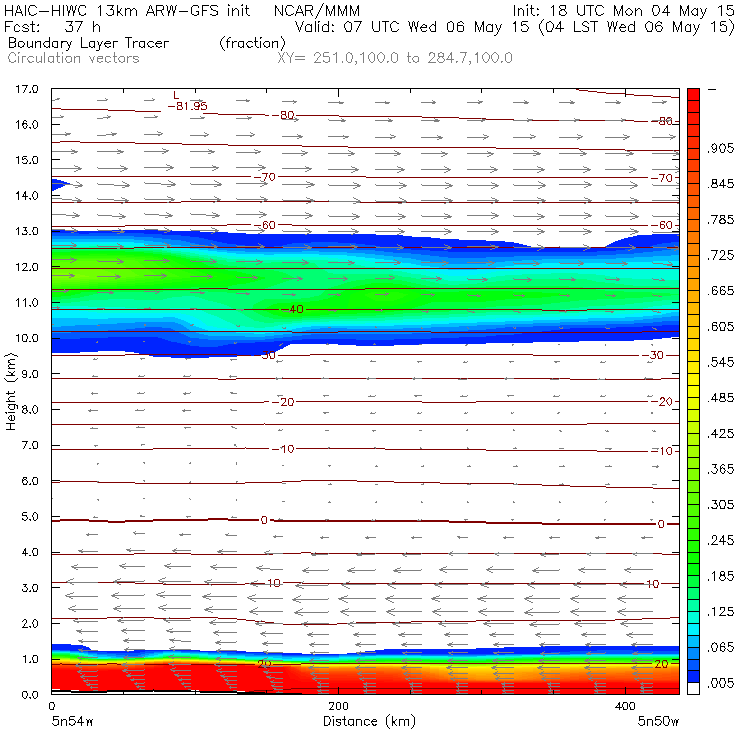The width and height of the screenshot is (740, 740).
Task: Click the '14.0' height tick label
Action: [27, 196]
